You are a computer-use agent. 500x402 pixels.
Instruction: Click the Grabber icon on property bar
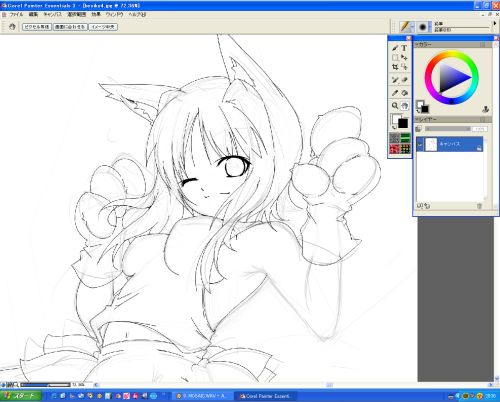pyautogui.click(x=12, y=27)
